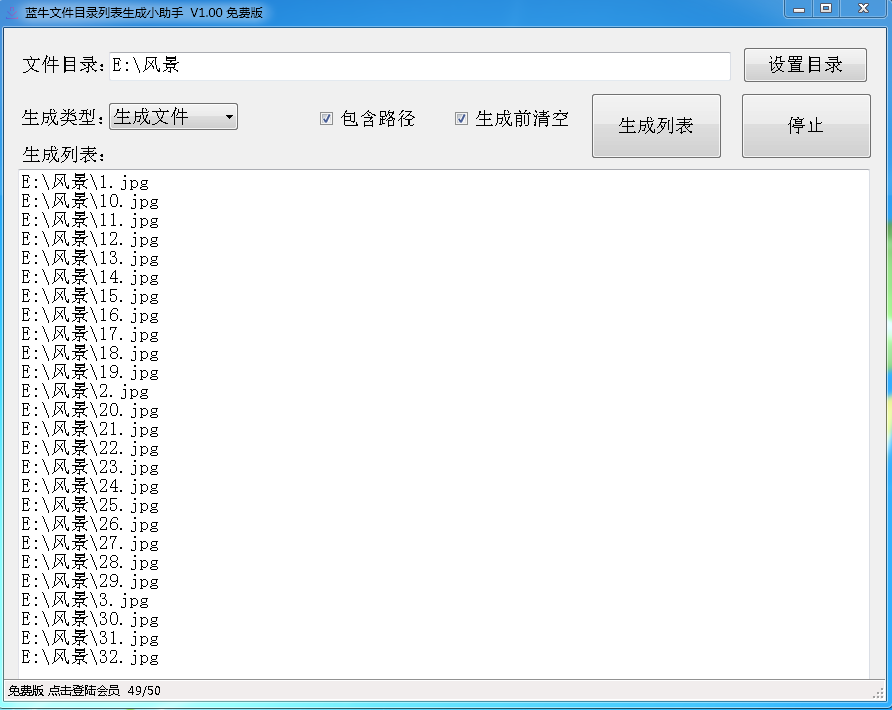Click the 设置目录 button

[x=805, y=65]
